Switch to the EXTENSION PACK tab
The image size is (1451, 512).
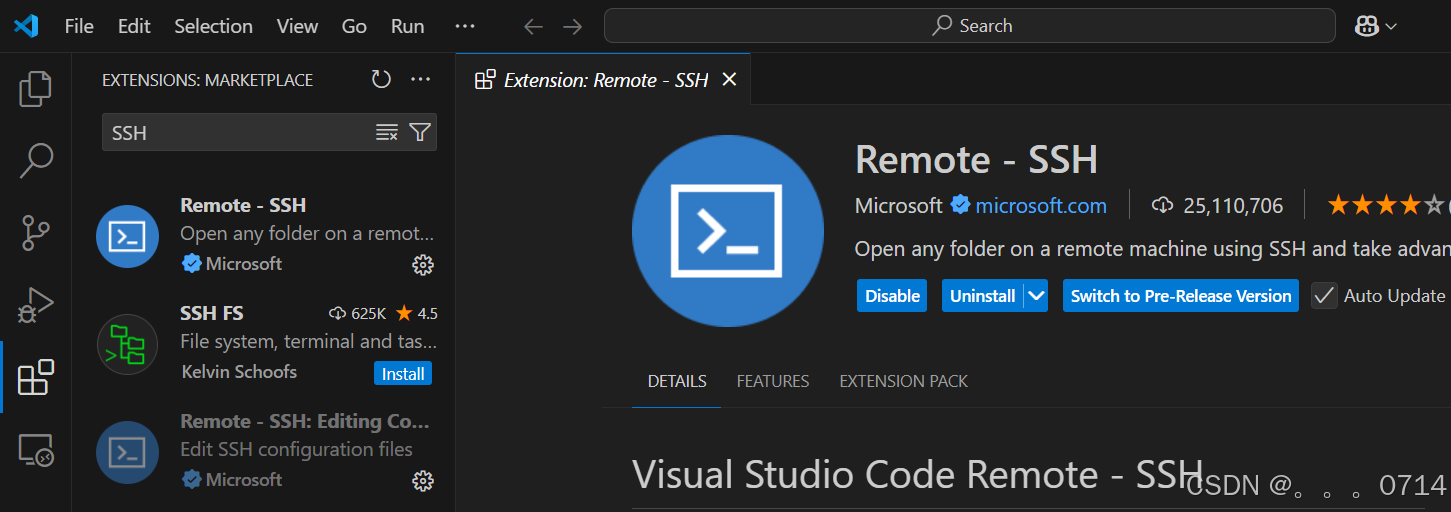[x=904, y=381]
